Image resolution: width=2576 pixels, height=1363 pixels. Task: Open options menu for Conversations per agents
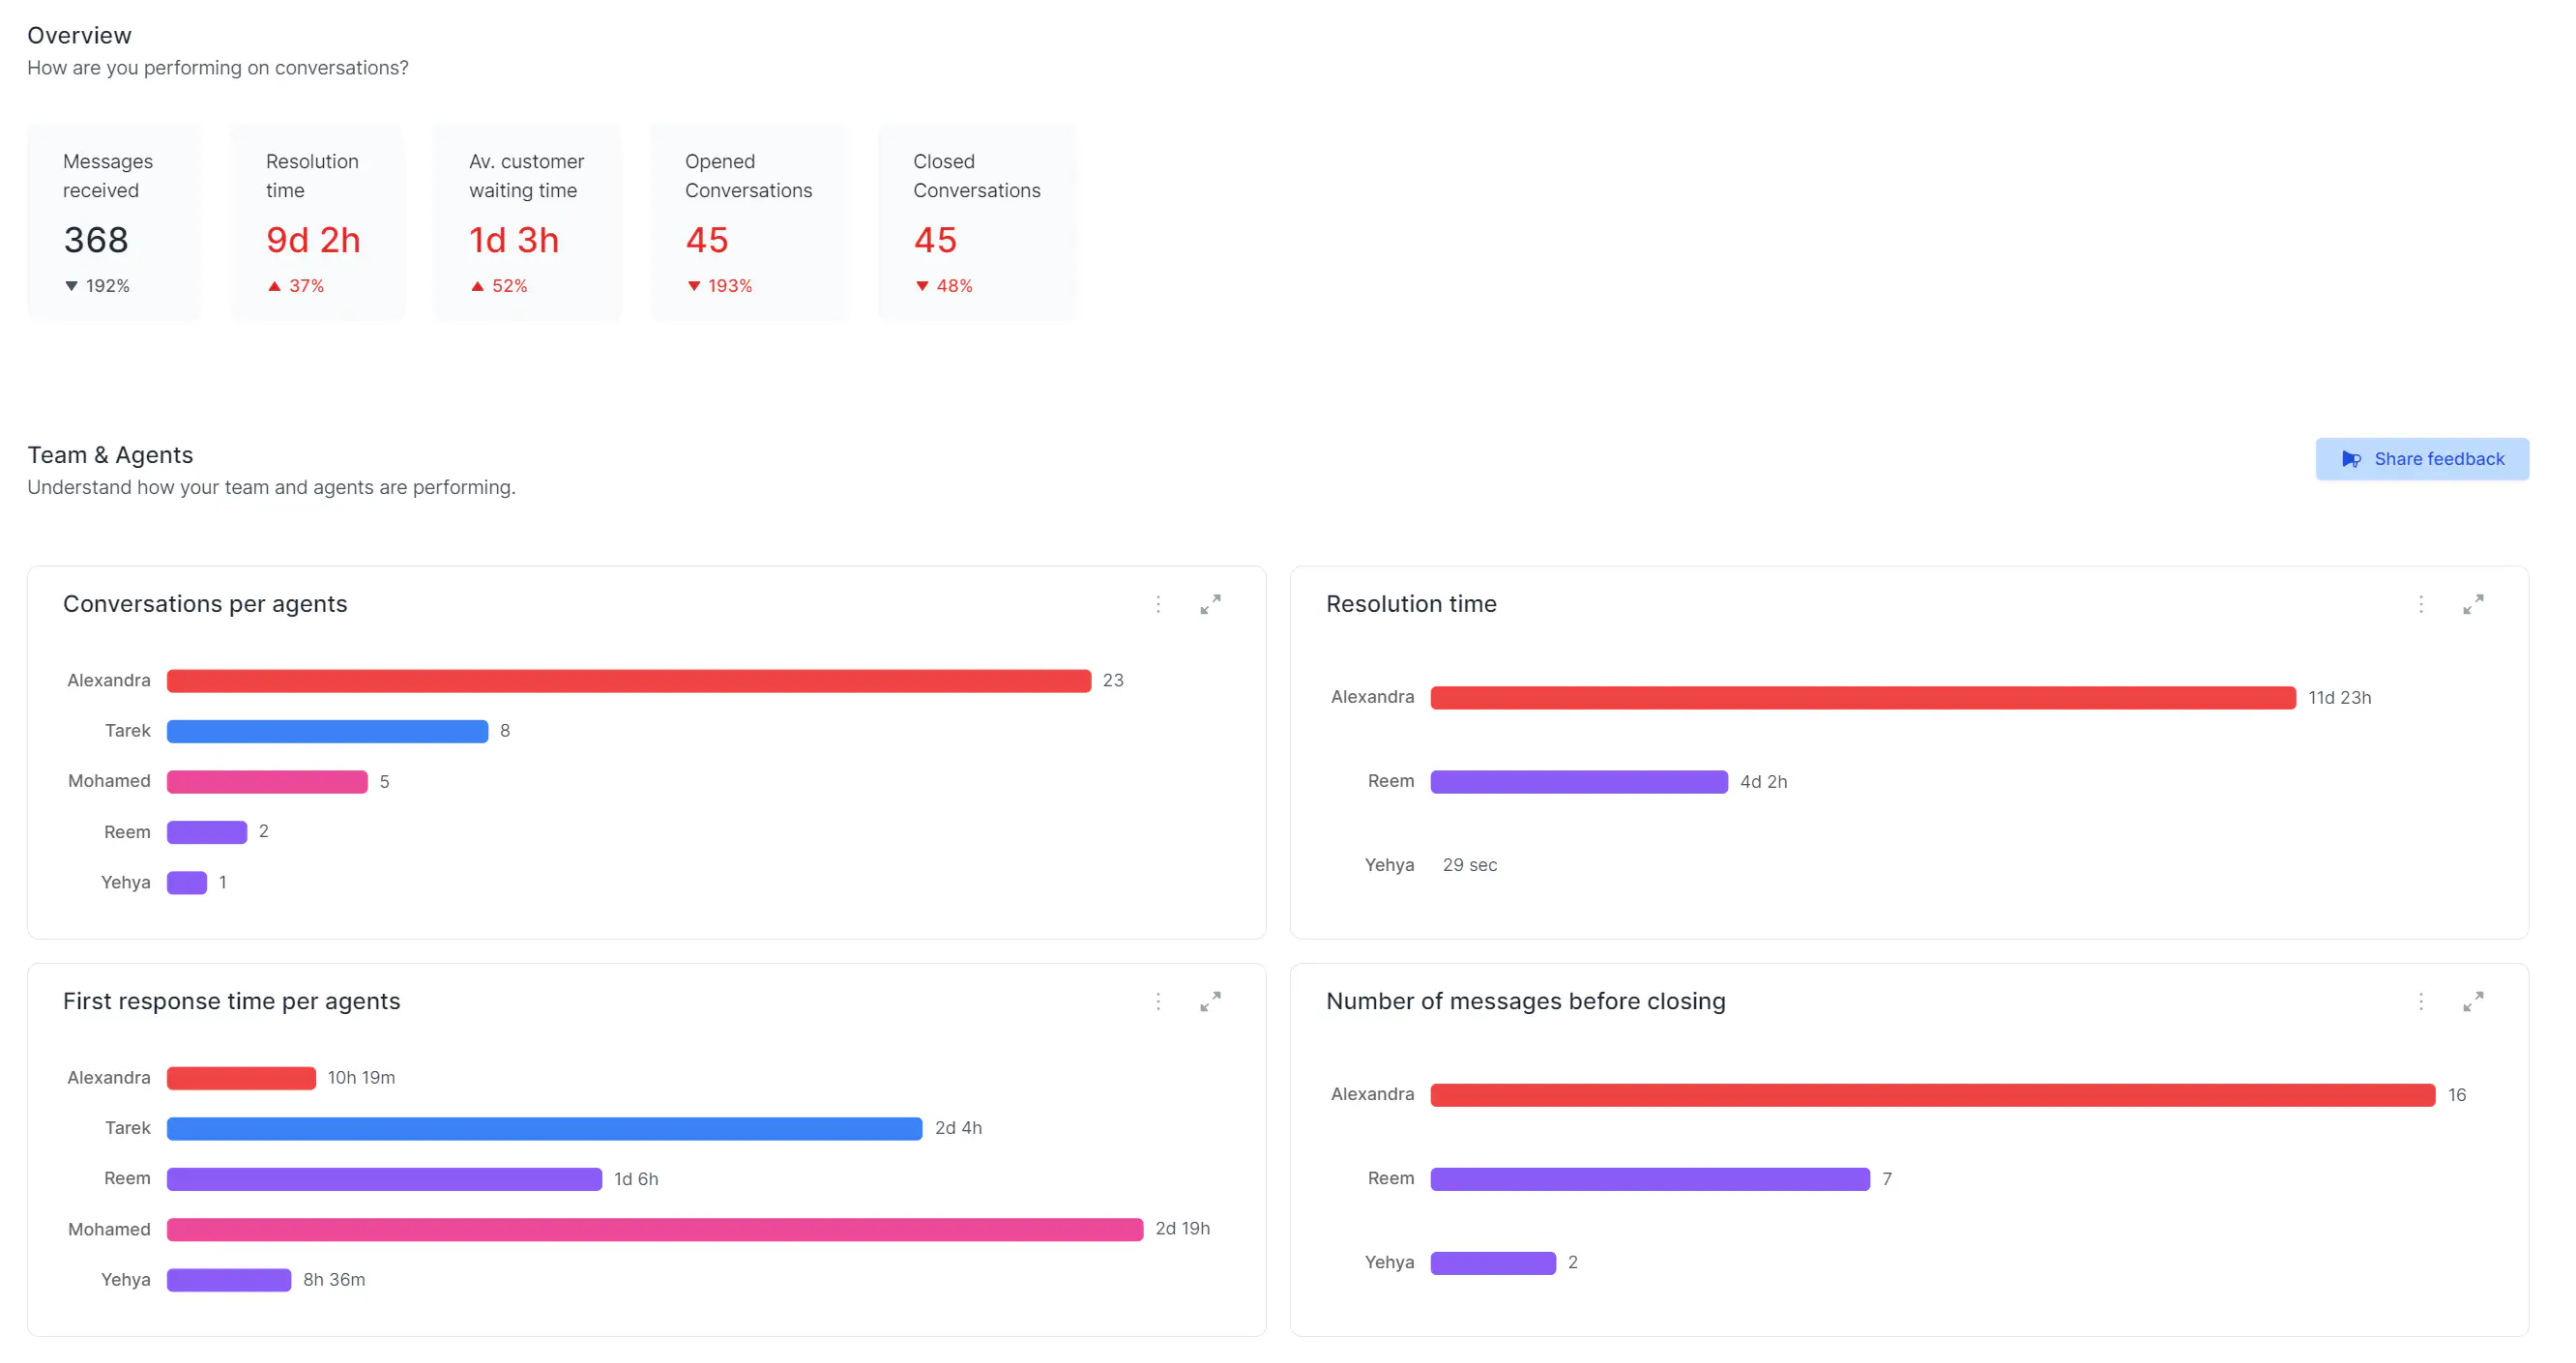(x=1158, y=604)
